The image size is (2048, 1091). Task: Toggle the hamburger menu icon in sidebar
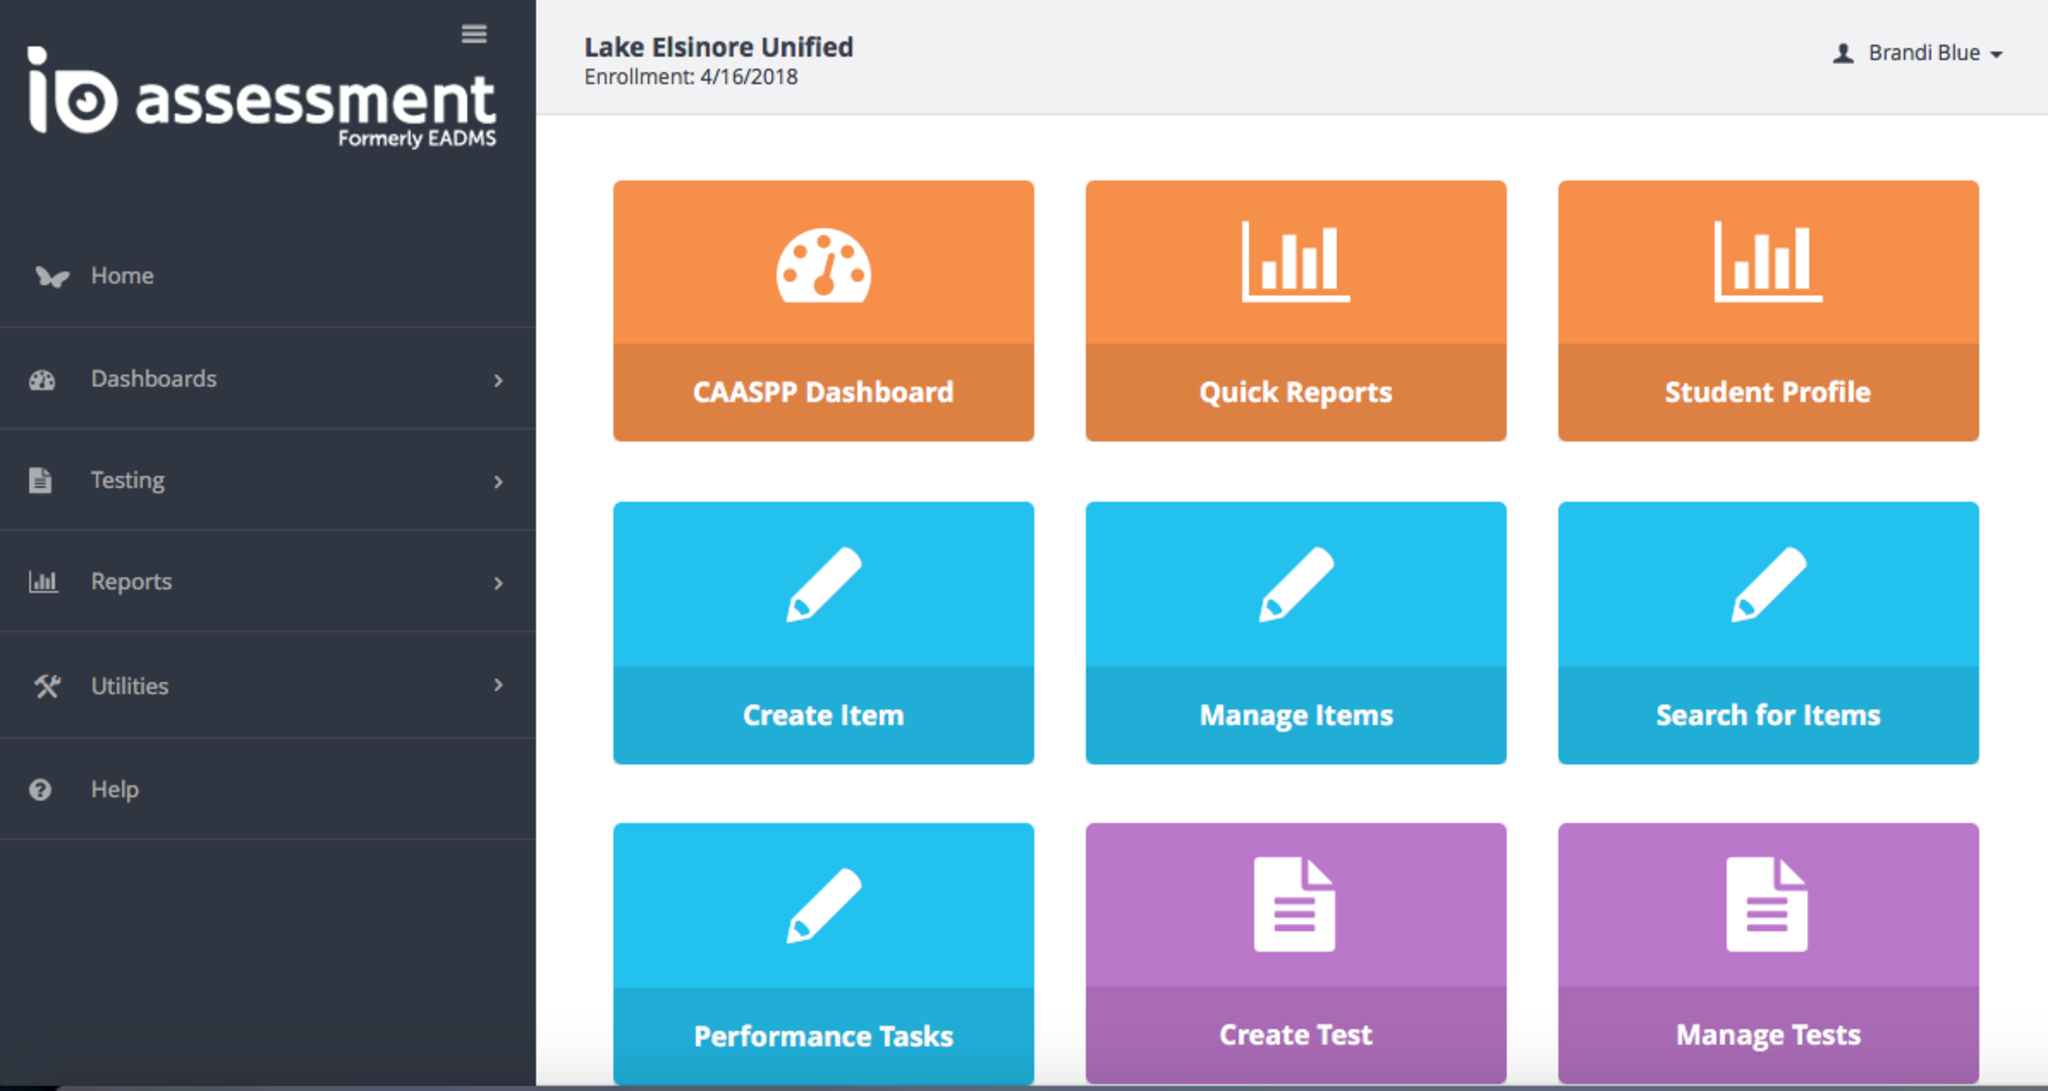474,34
